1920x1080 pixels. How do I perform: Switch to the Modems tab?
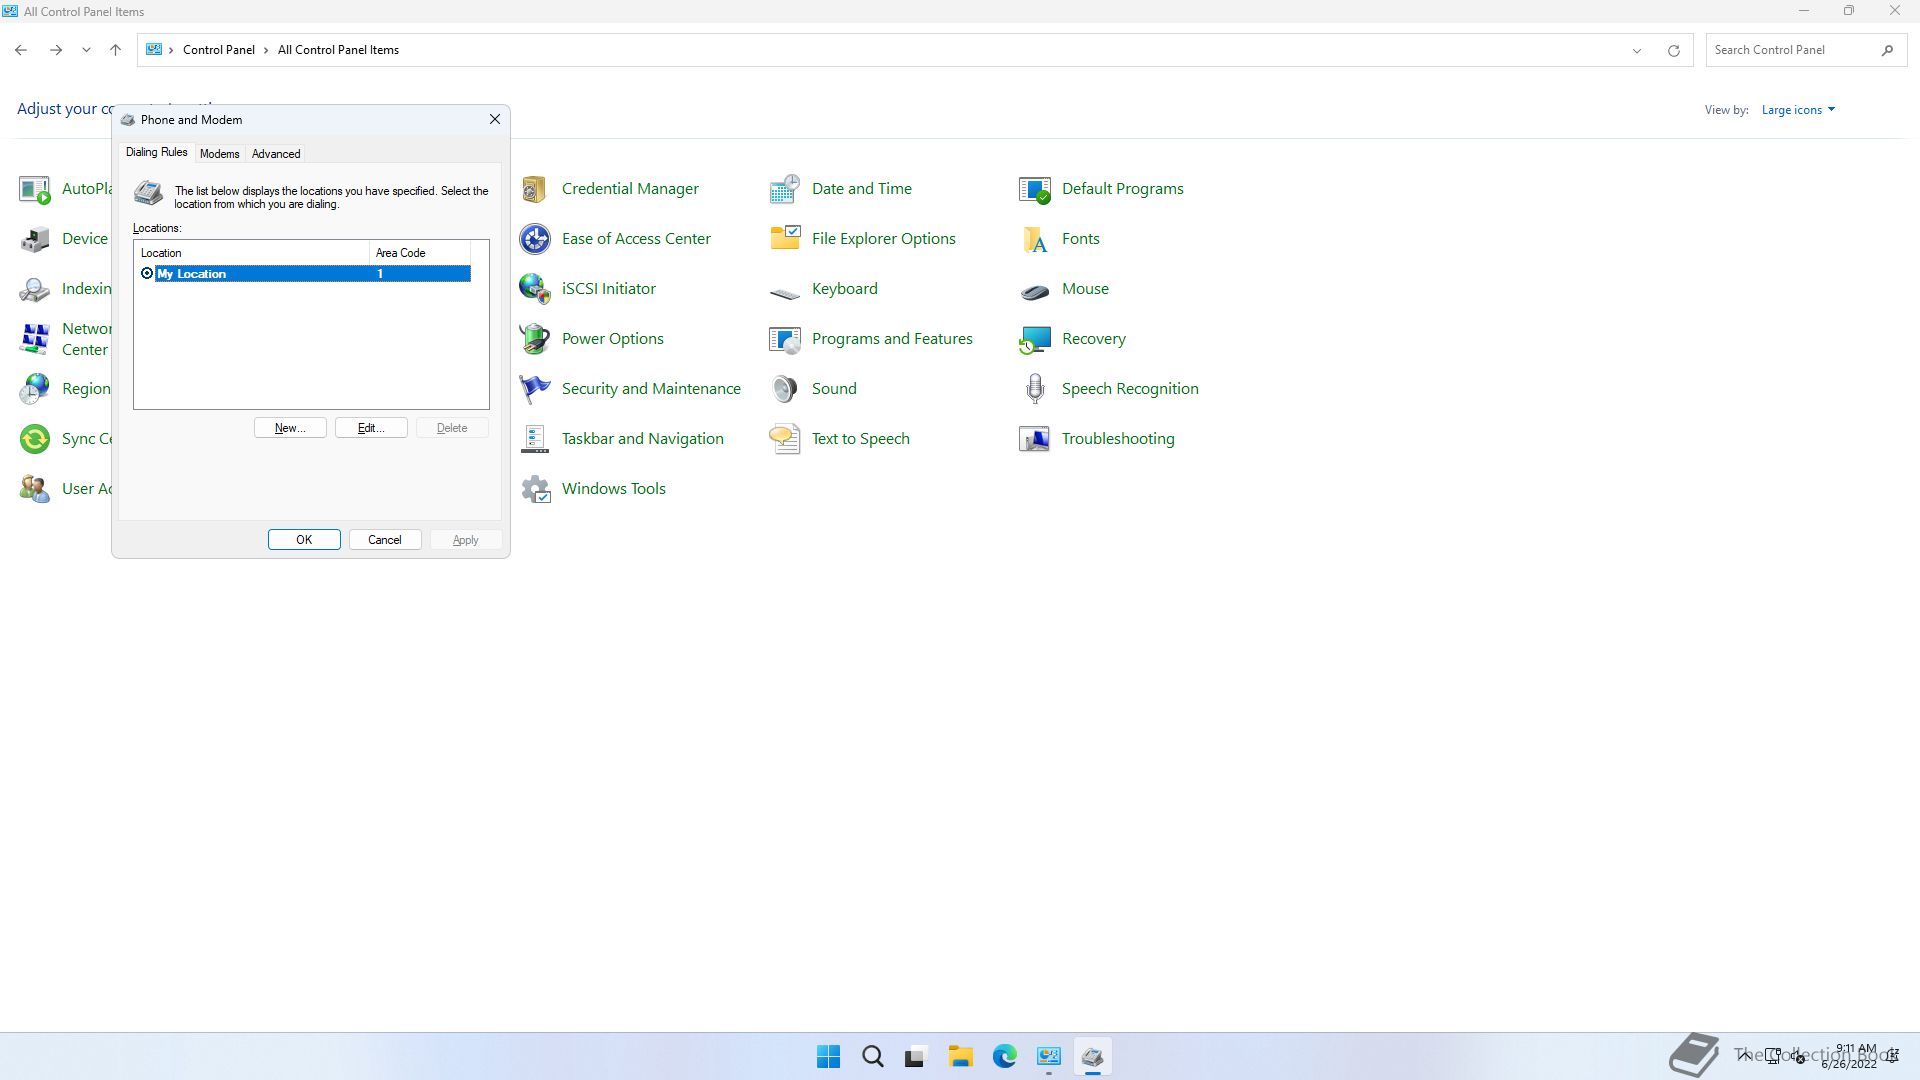tap(219, 154)
